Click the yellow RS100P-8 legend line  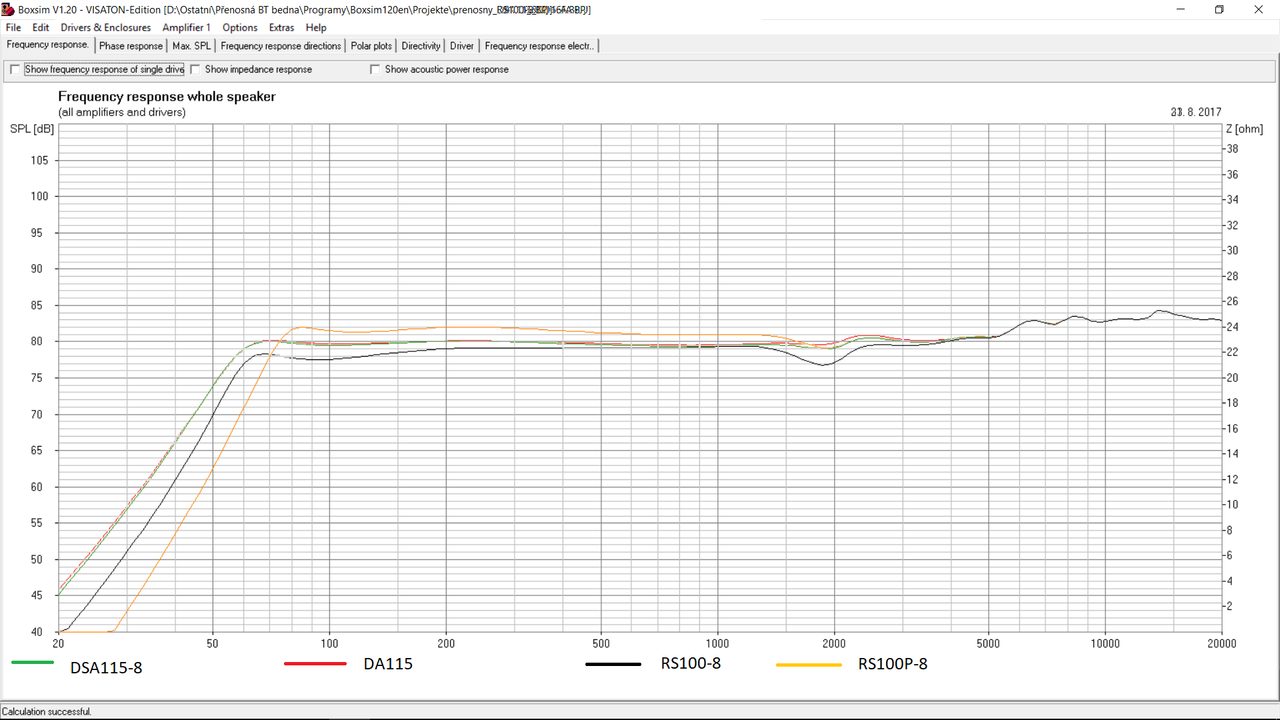pos(809,664)
